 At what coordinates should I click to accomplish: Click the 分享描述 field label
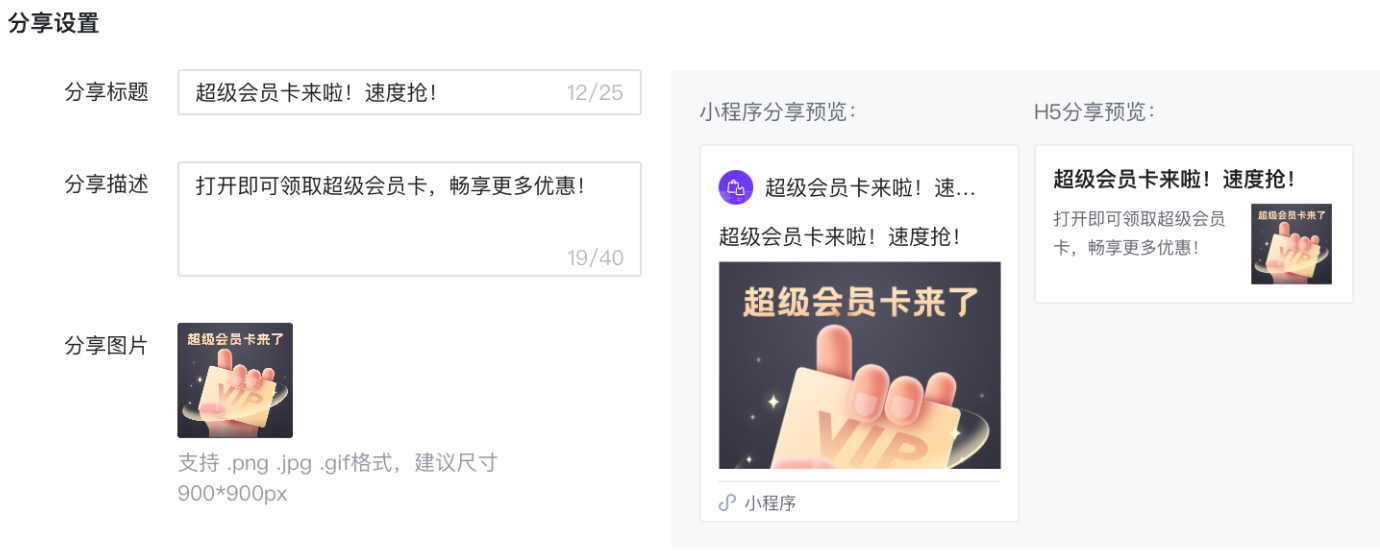click(106, 184)
